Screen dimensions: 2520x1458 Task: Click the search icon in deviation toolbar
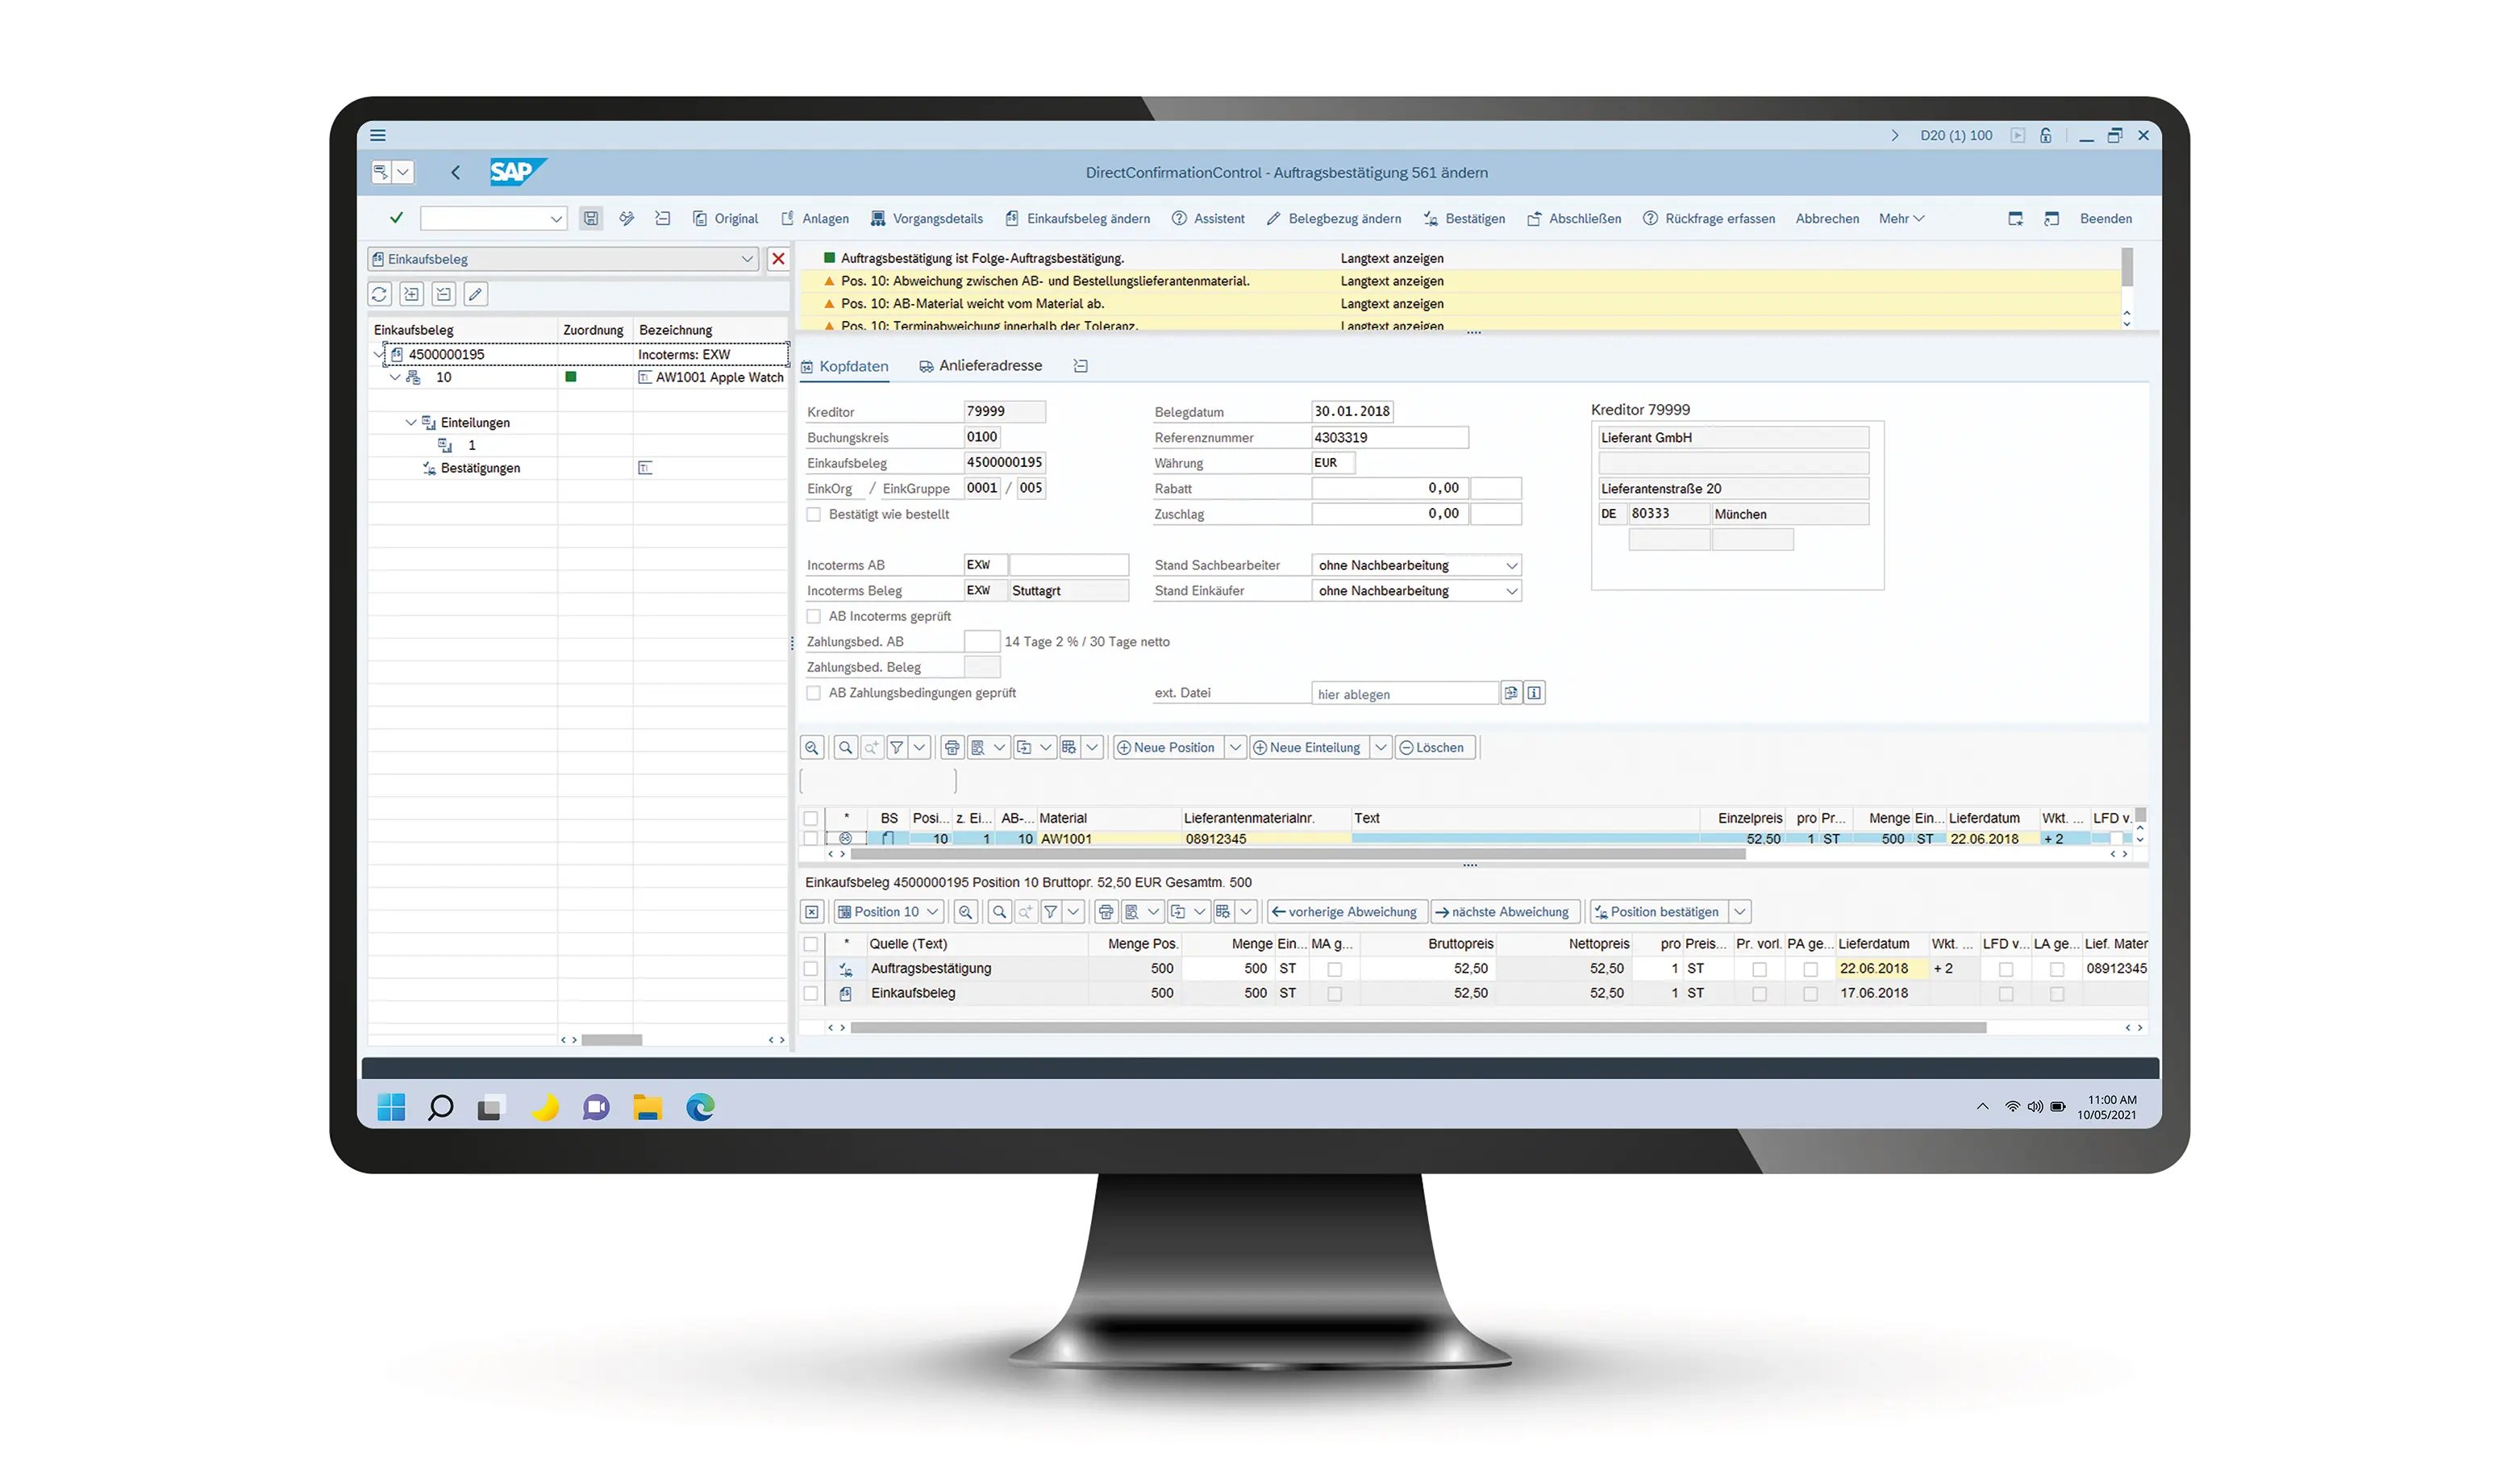(x=999, y=911)
